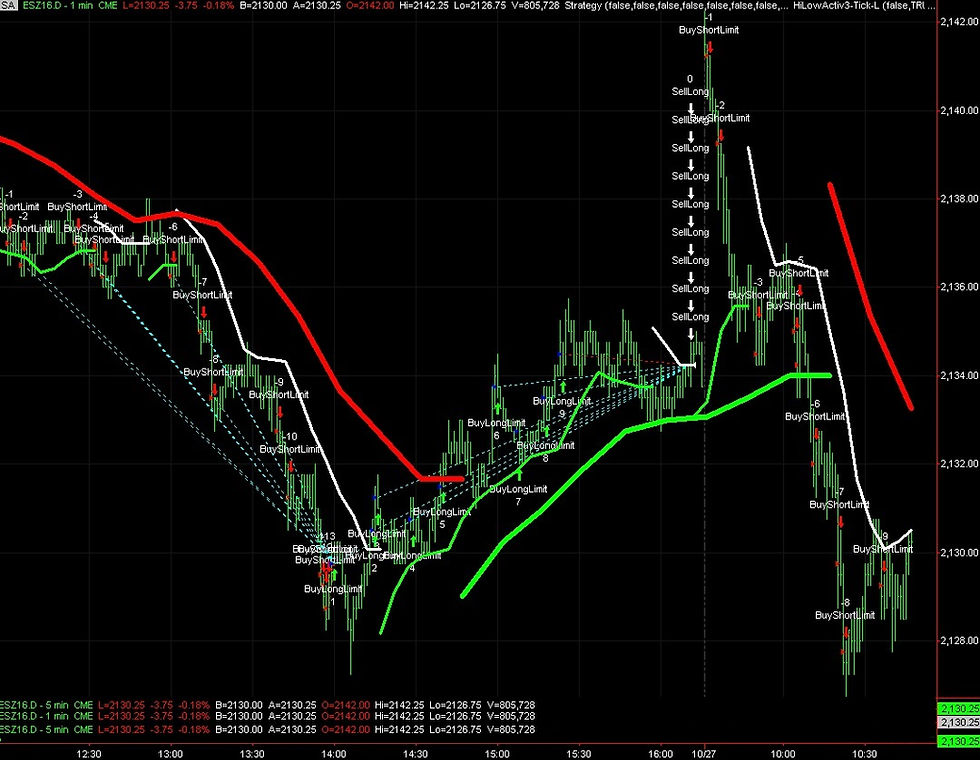980x760 pixels.
Task: Toggle the bottom green 2,130.25 highlight on scale
Action: 957,743
